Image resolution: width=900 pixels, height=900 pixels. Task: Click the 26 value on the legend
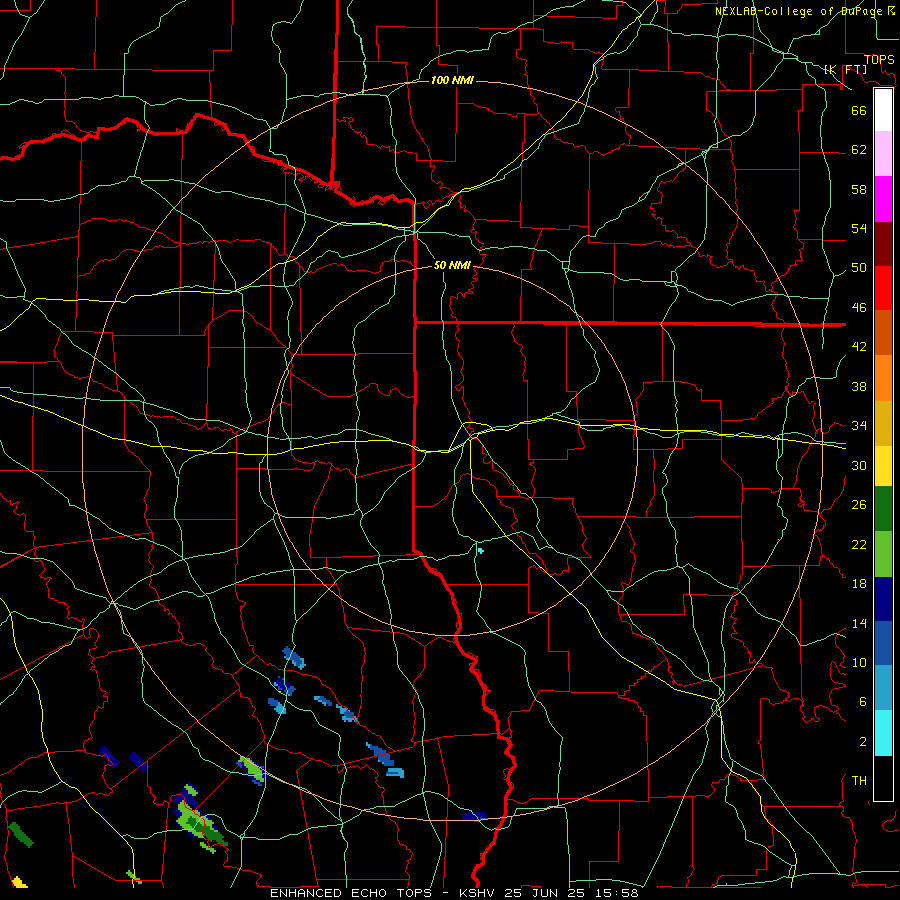[859, 505]
